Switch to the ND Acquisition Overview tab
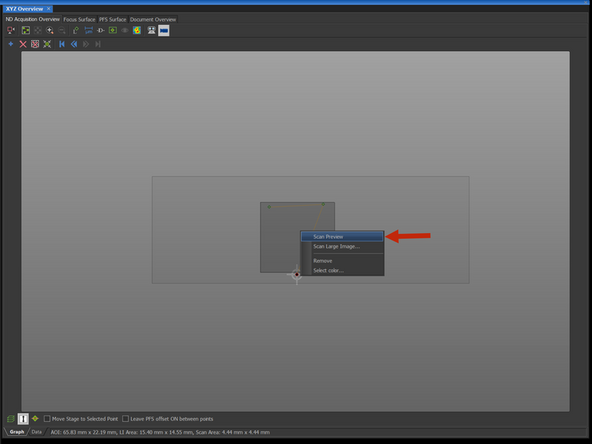The image size is (592, 444). pyautogui.click(x=32, y=19)
